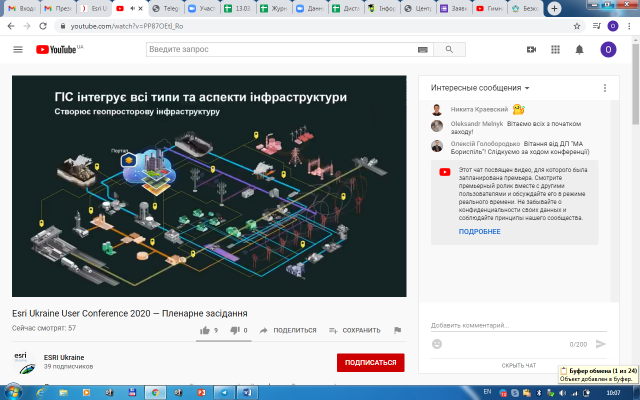Switch to the Gmail 'Входящие' tab
The height and width of the screenshot is (400, 640).
coord(22,8)
